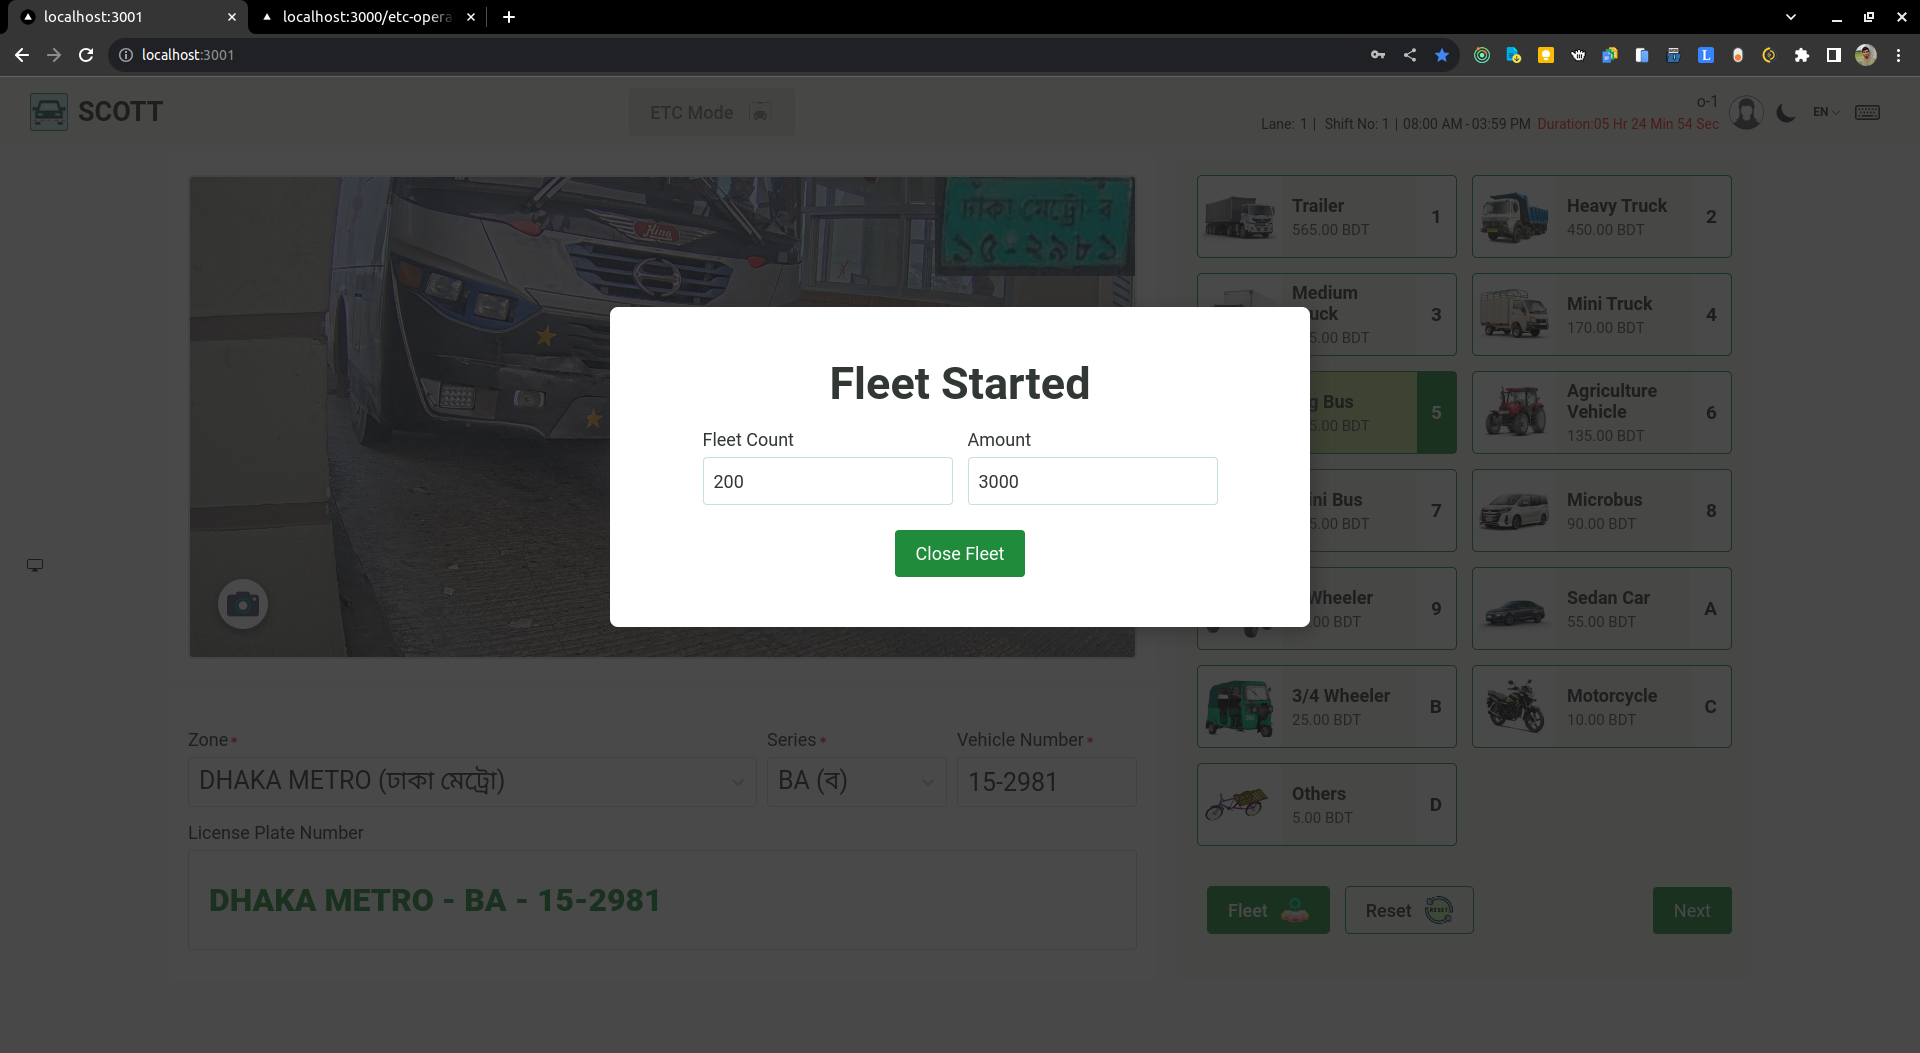The image size is (1920, 1053).
Task: Open the Chrome profile avatar
Action: (1866, 55)
